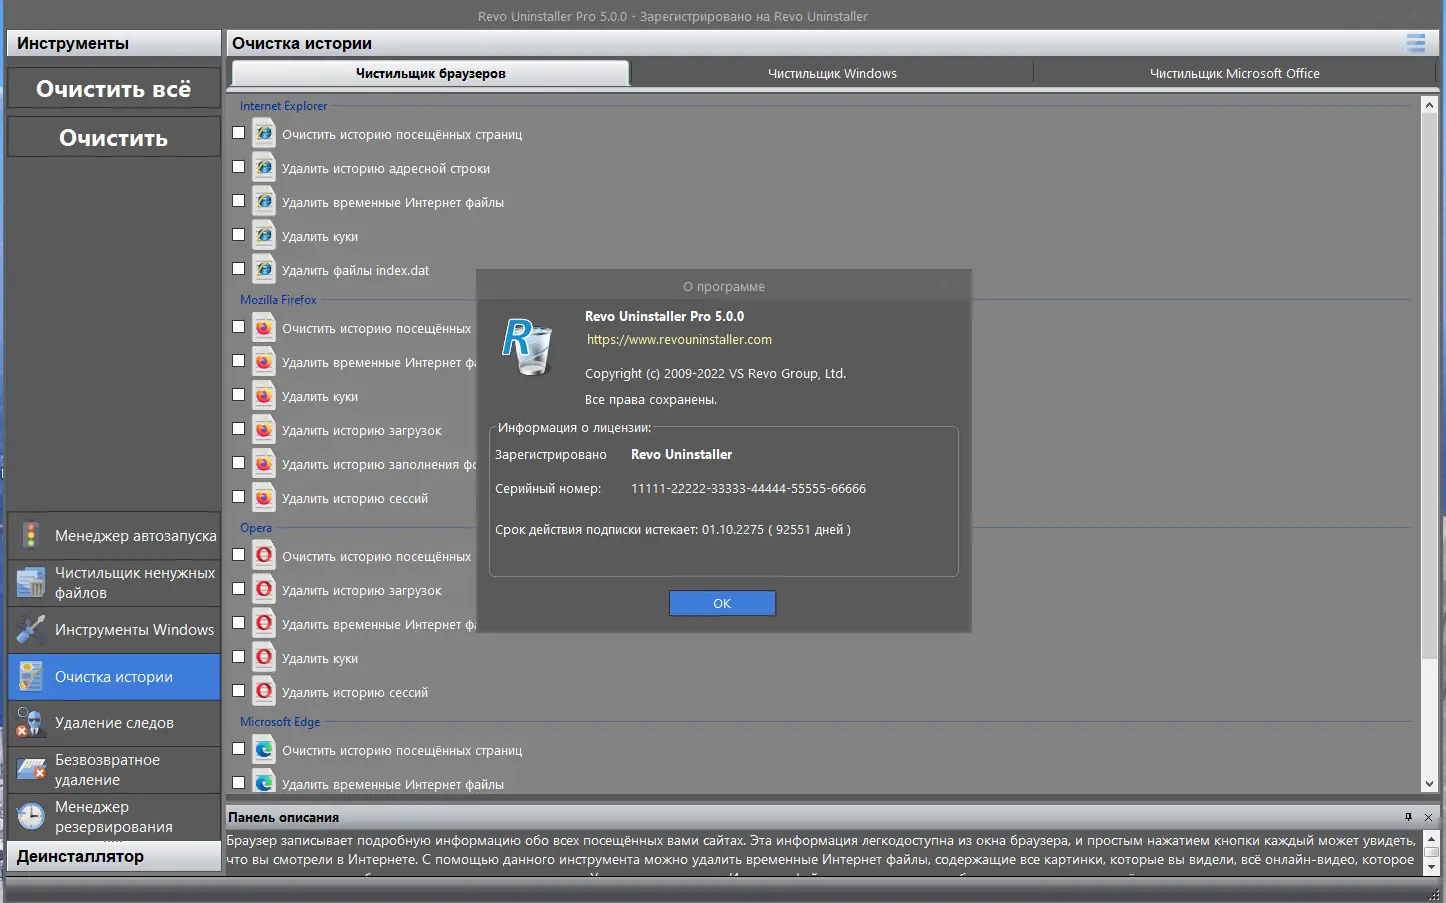Screen dimensions: 1446x903
Task: Click the hamburger menu icon top right
Action: pos(1415,43)
